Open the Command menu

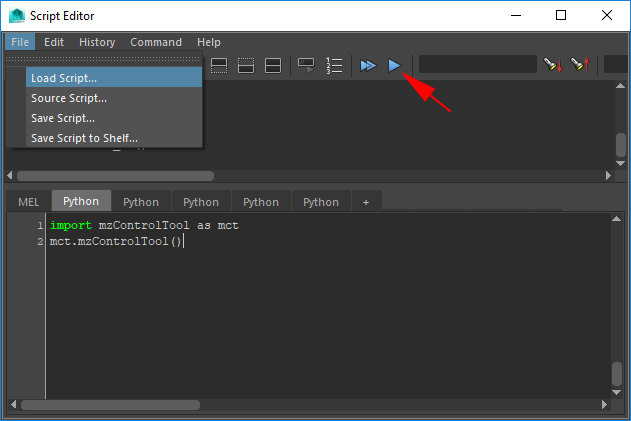coord(156,42)
